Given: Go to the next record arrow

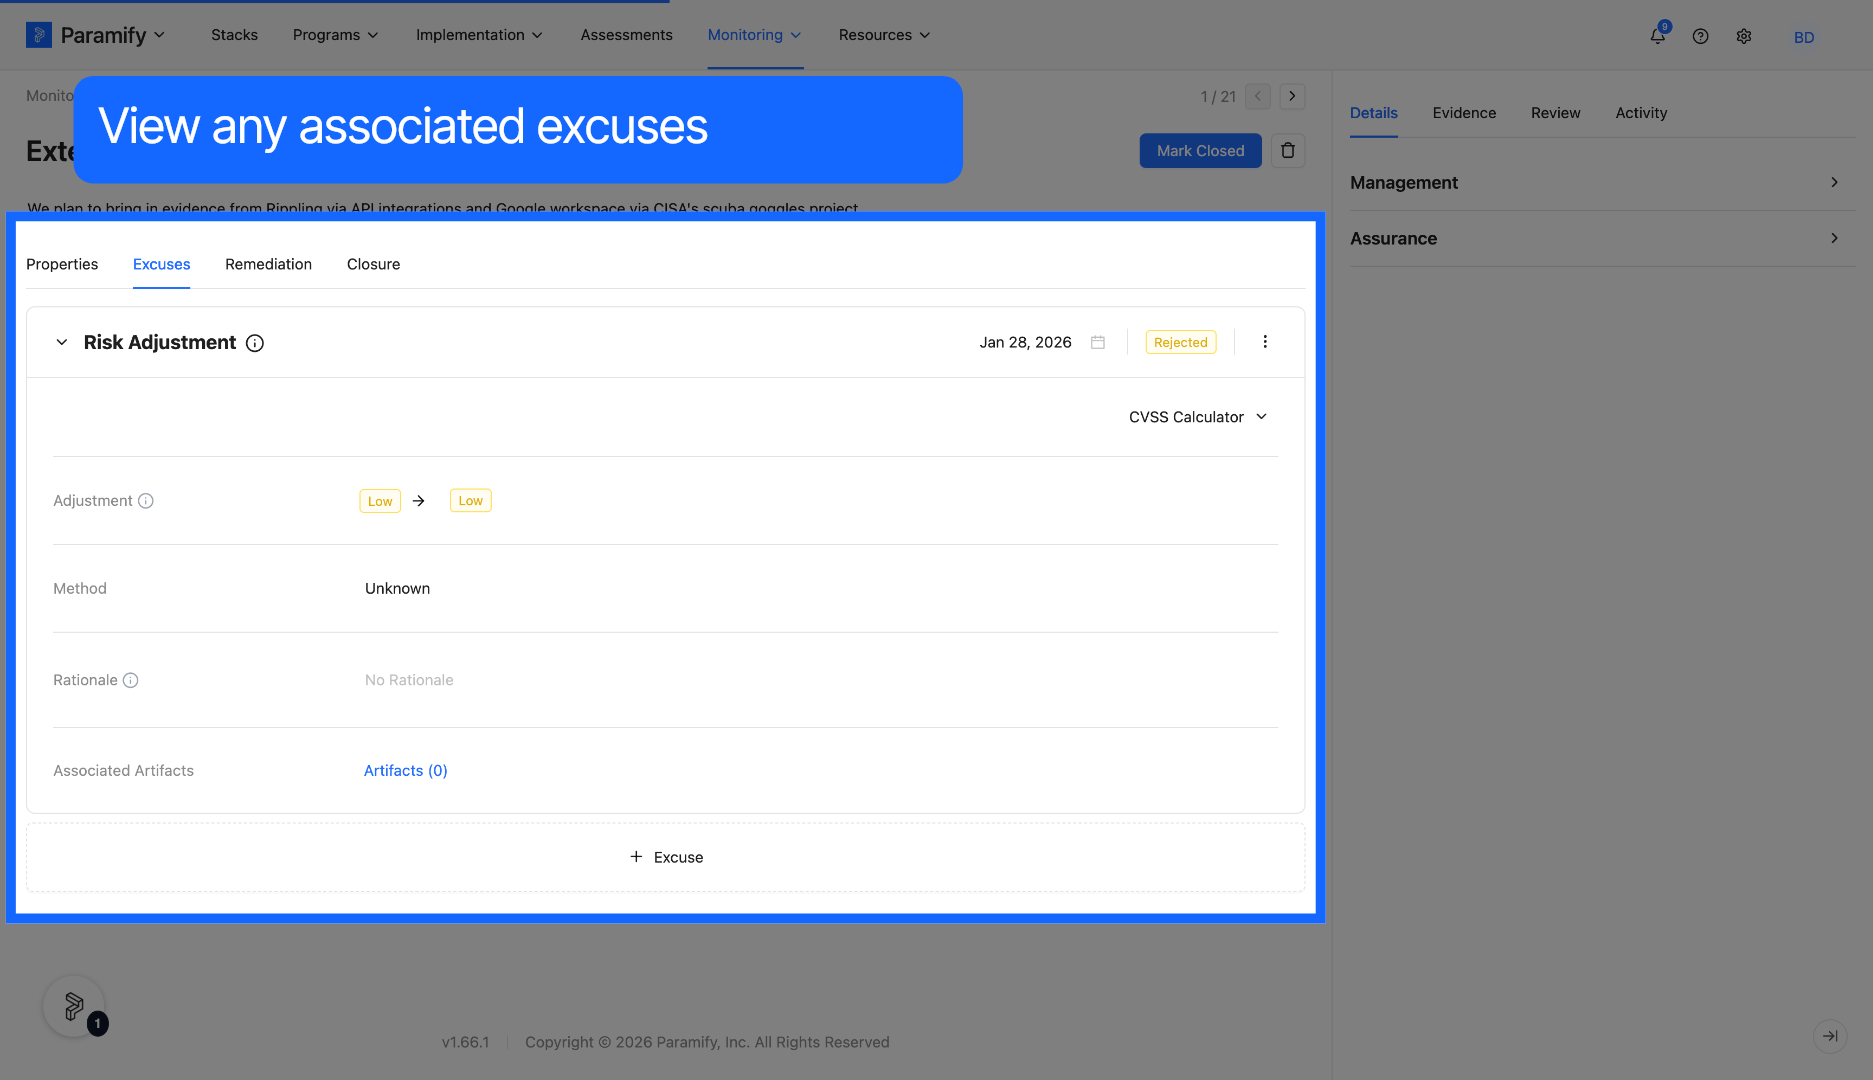Looking at the screenshot, I should point(1292,96).
